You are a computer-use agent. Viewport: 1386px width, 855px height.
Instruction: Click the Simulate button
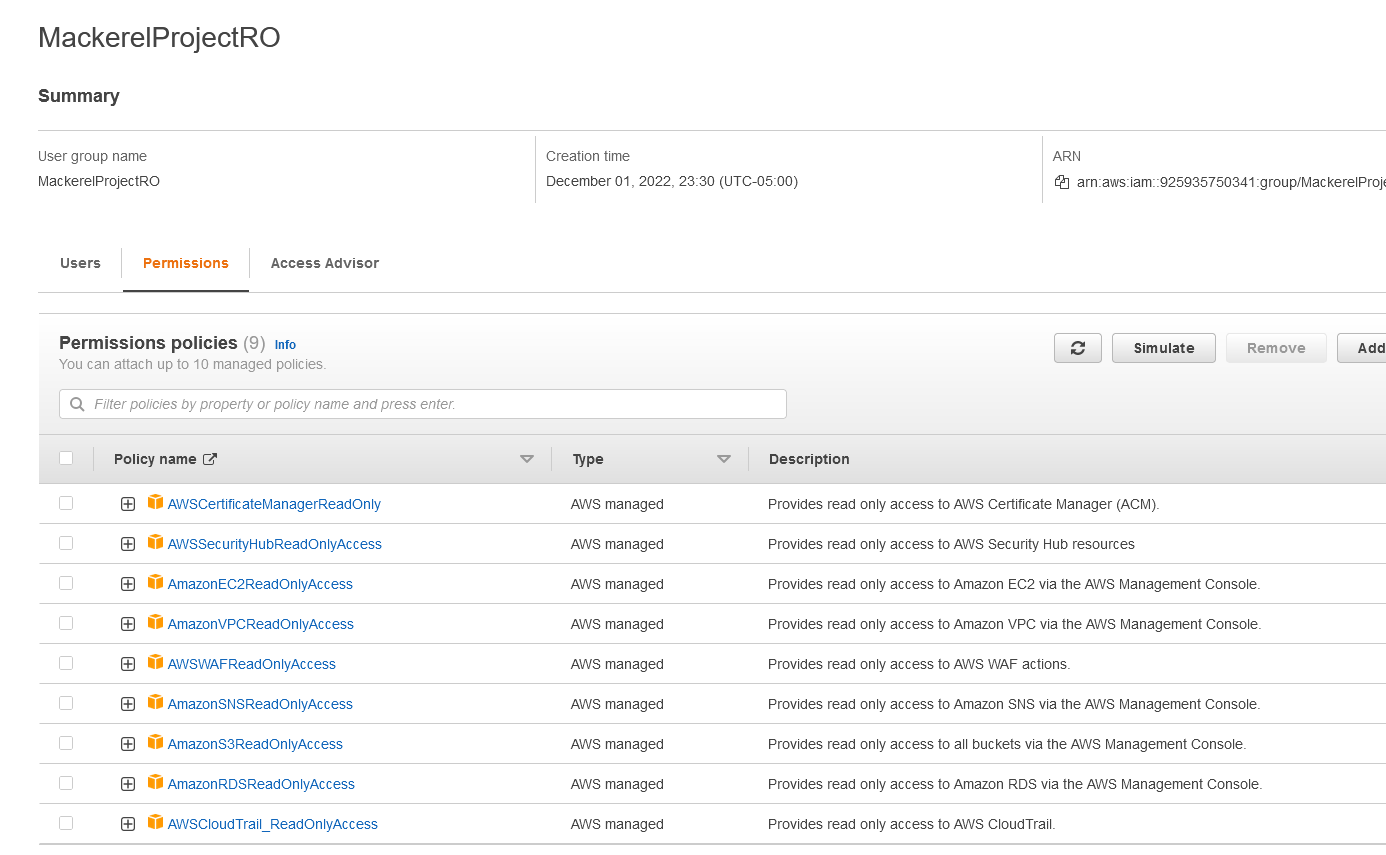pos(1163,348)
